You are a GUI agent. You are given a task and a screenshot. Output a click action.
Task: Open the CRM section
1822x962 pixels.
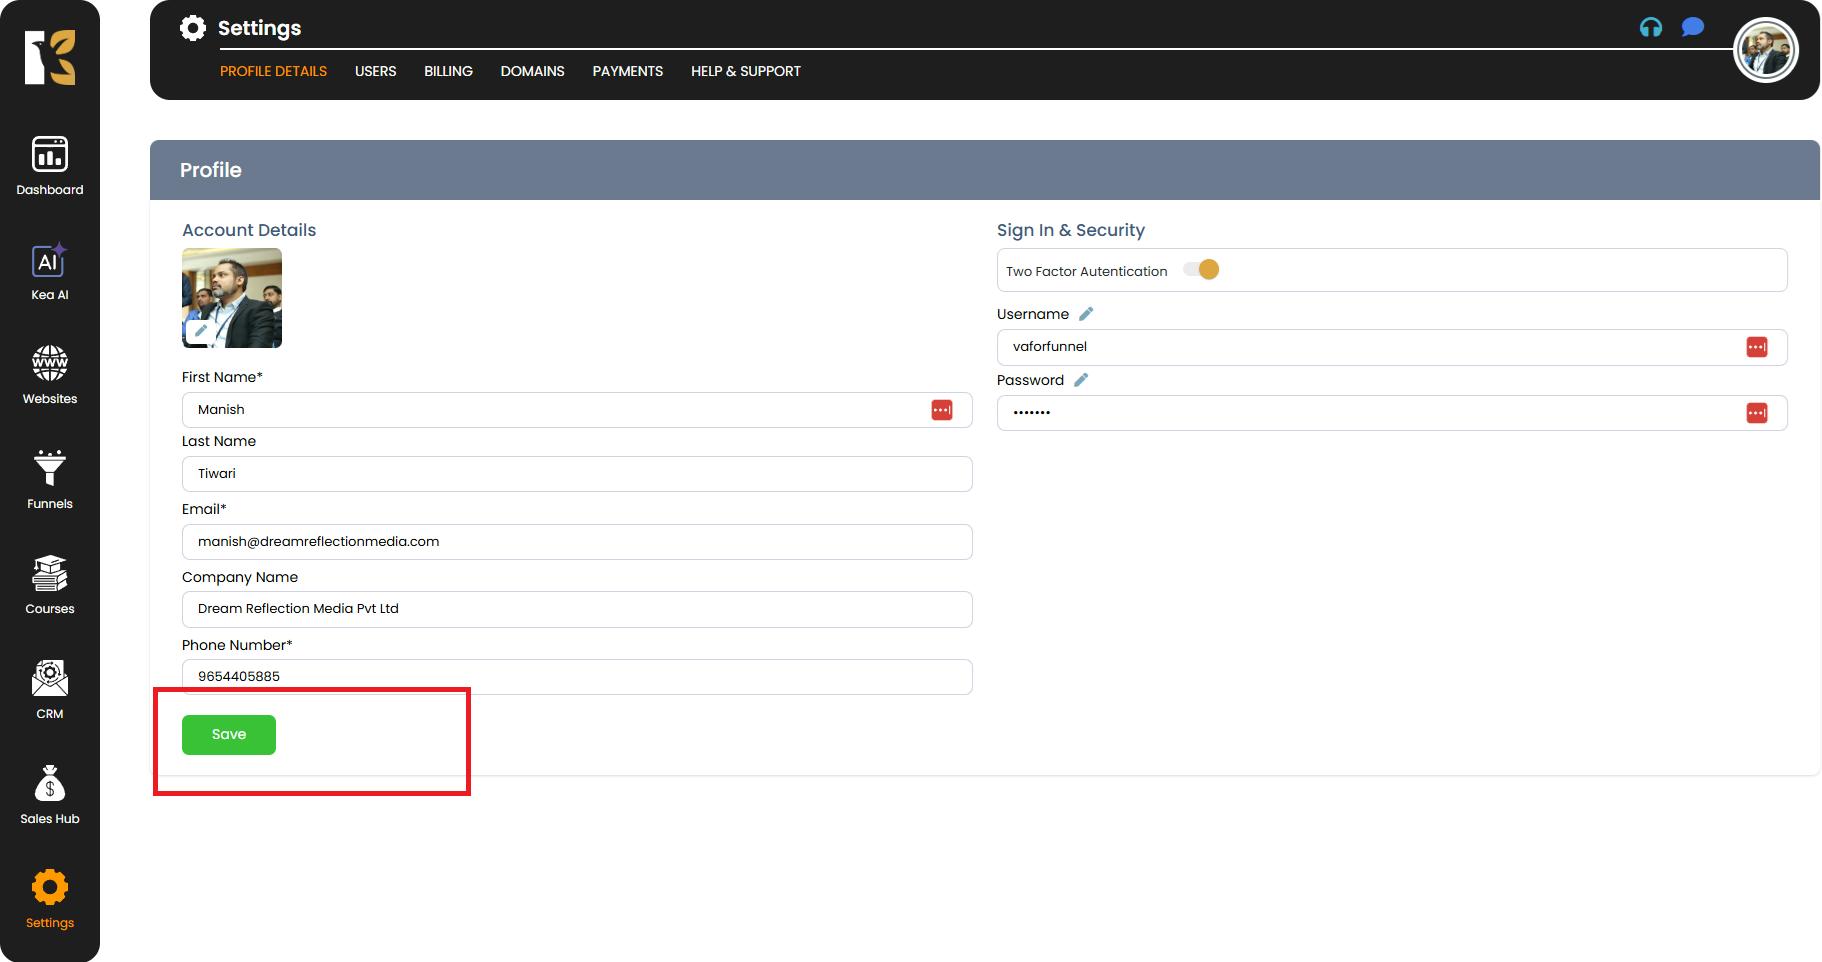(50, 690)
